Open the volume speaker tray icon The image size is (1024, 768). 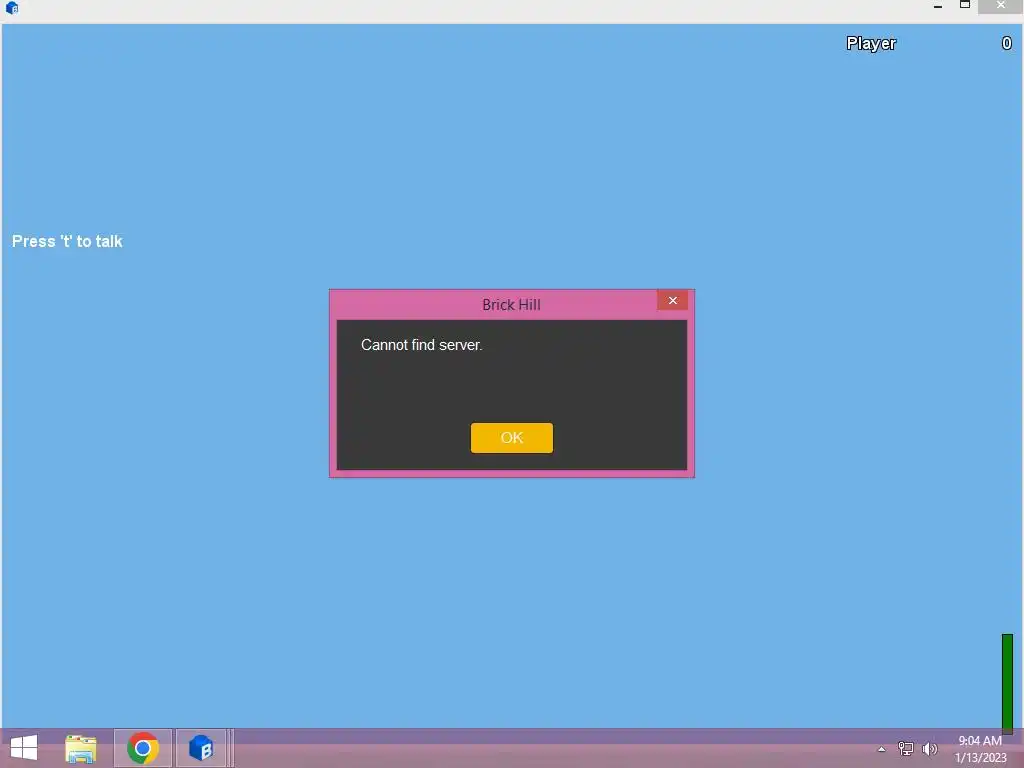[x=930, y=748]
